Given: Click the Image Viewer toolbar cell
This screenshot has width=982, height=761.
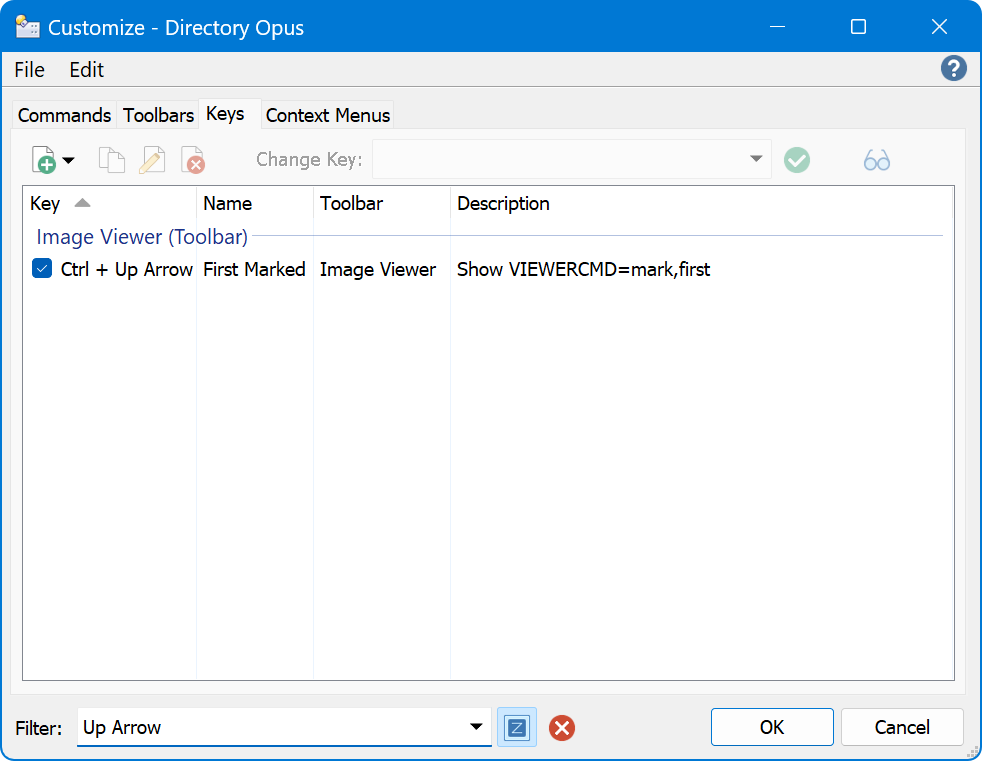Looking at the screenshot, I should pyautogui.click(x=378, y=269).
